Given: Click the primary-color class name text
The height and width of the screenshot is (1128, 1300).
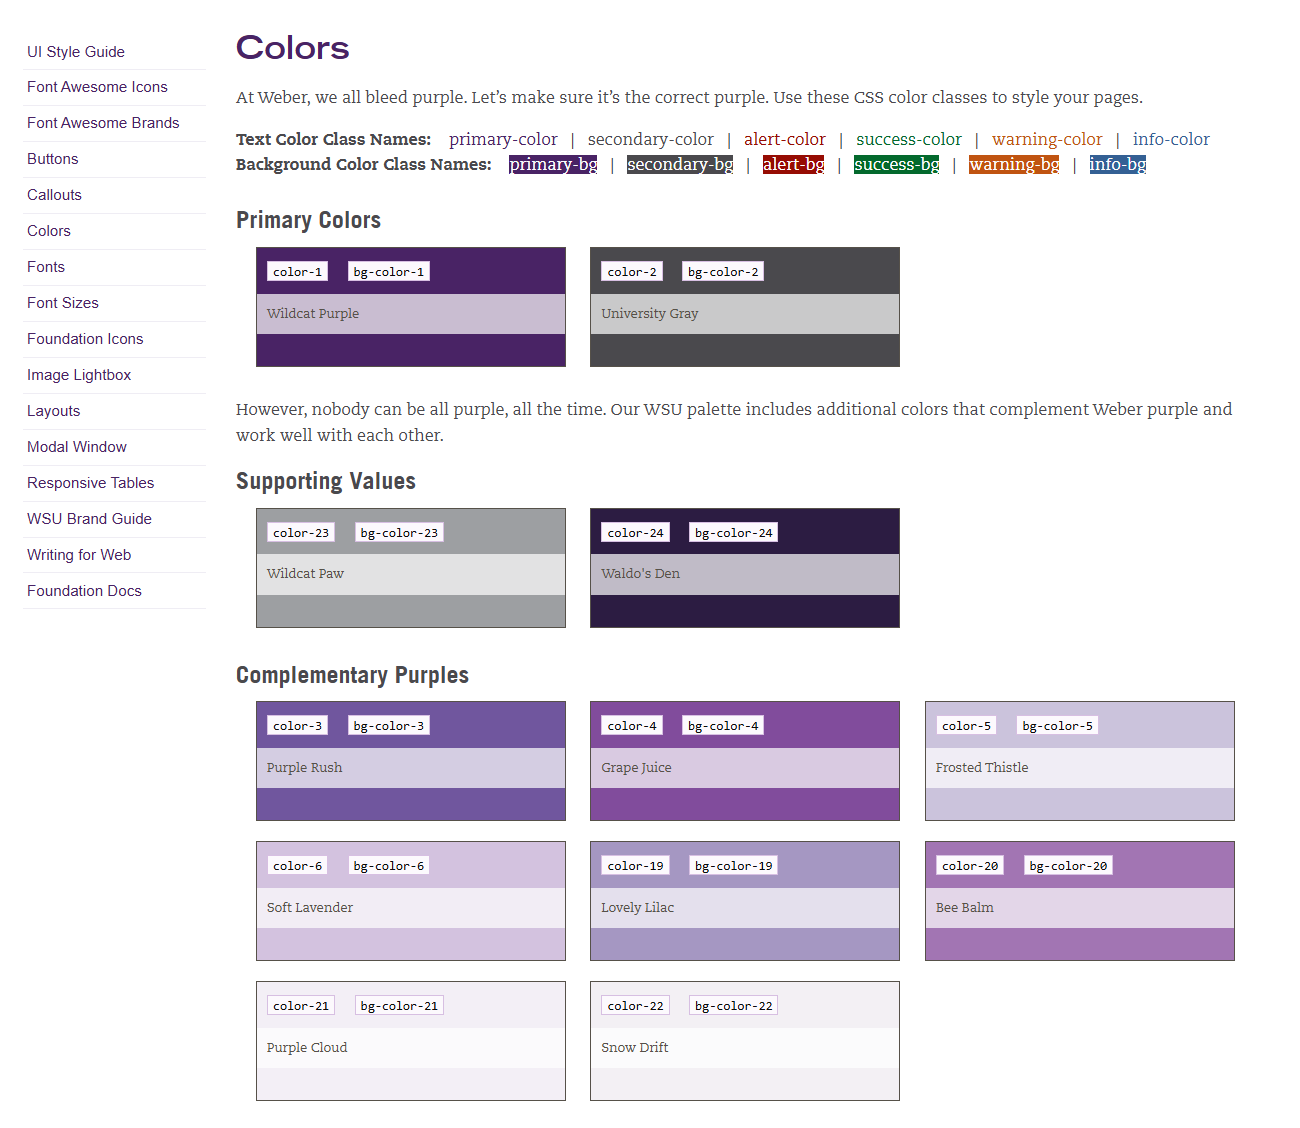Looking at the screenshot, I should [x=503, y=139].
